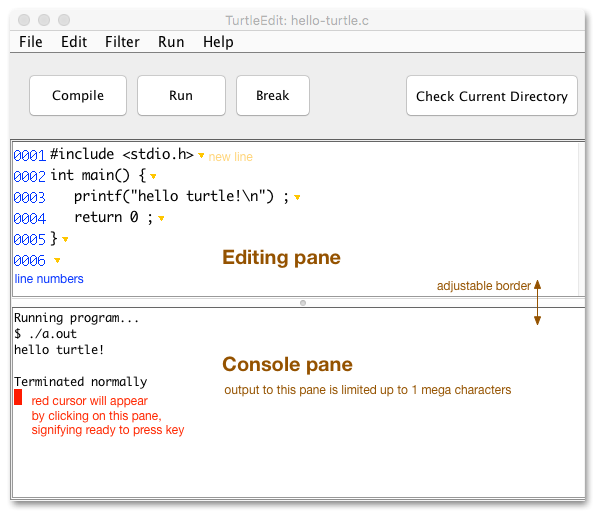
Task: Open the File menu
Action: coord(31,42)
